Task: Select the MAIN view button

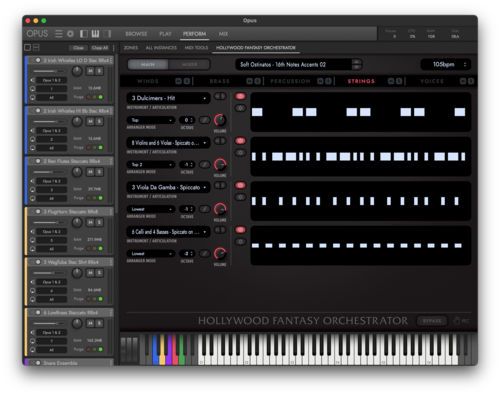Action: click(x=148, y=64)
